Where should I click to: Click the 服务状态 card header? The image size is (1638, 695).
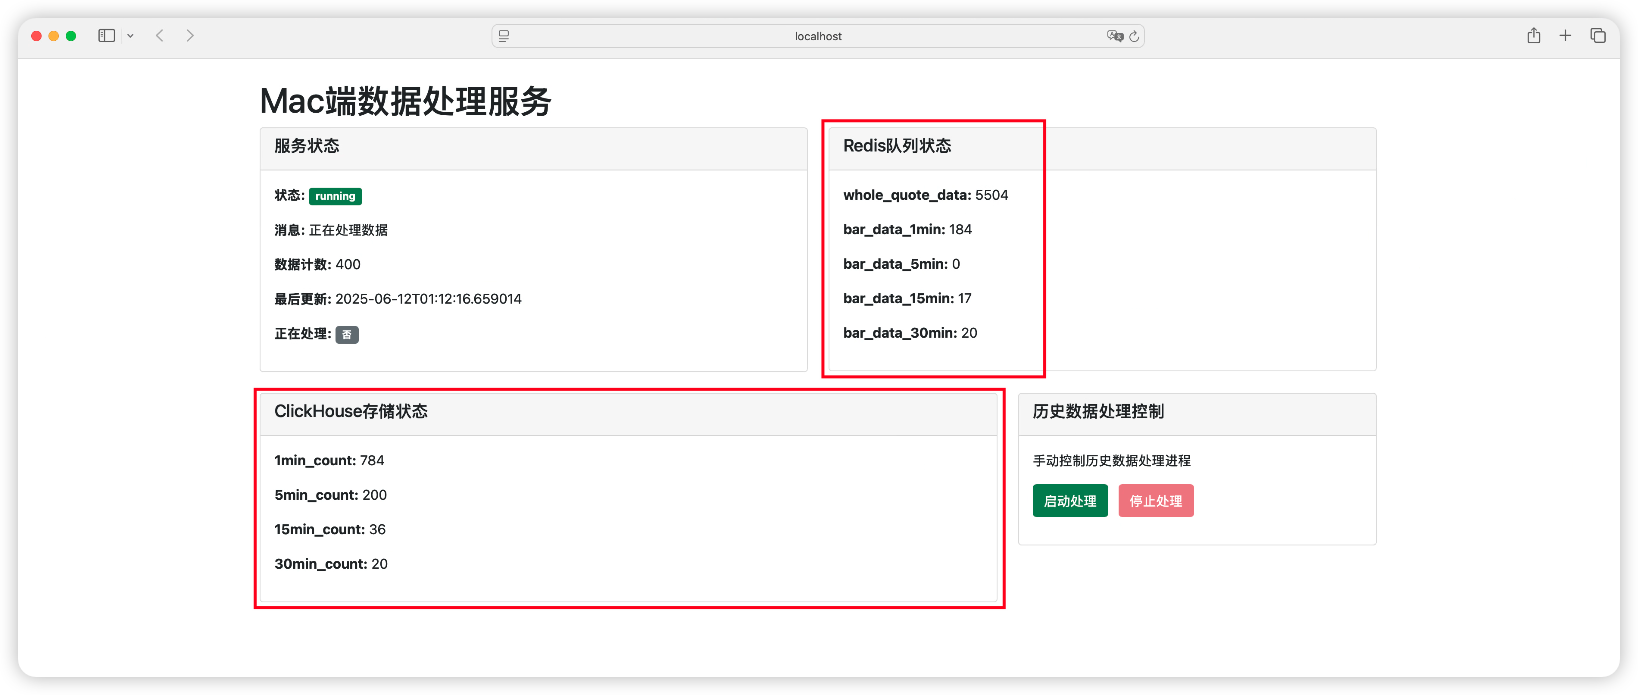point(534,148)
